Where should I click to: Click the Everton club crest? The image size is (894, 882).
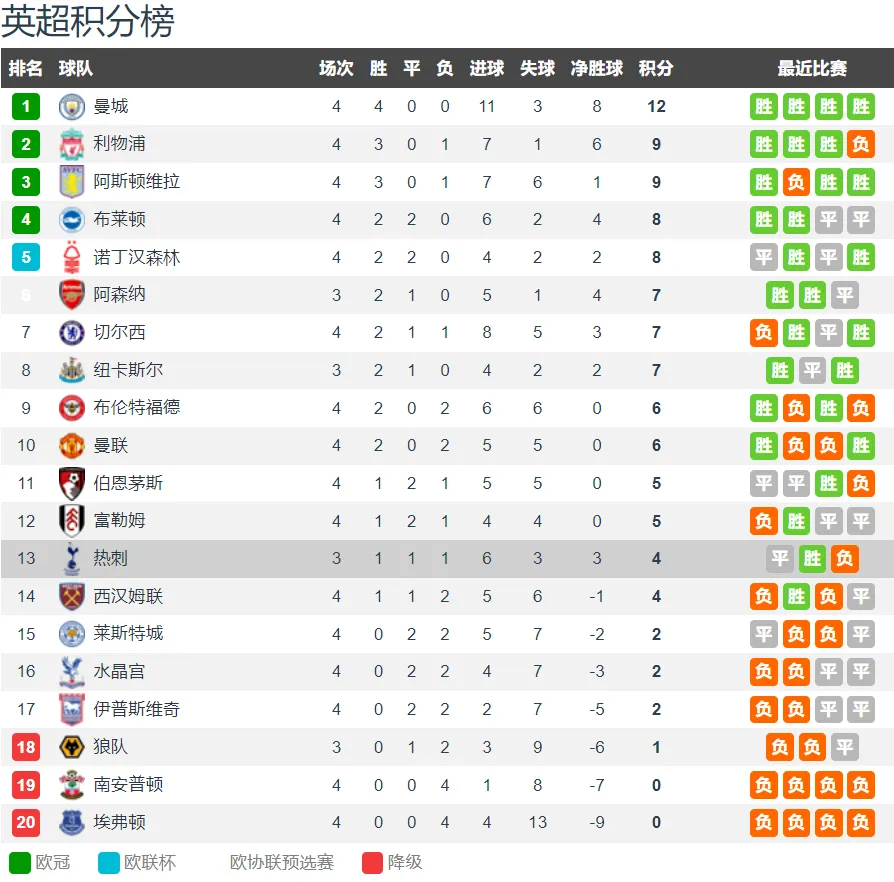72,822
